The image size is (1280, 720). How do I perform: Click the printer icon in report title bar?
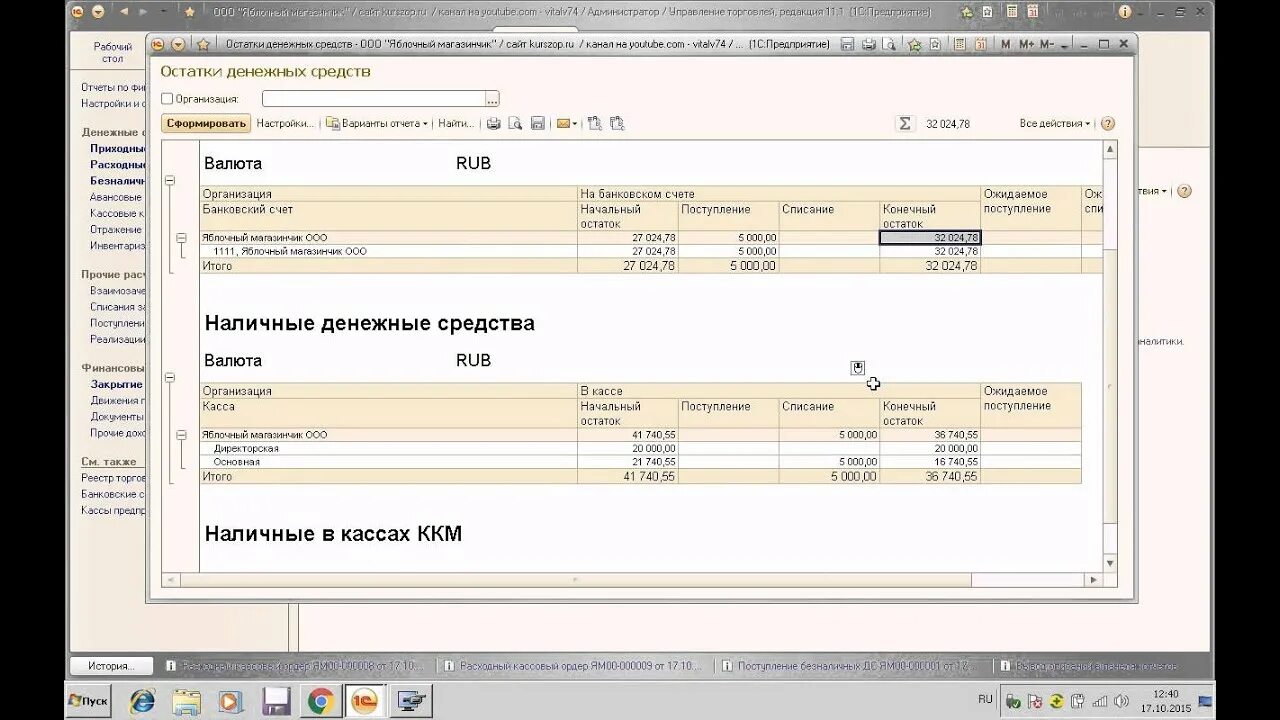pos(869,45)
